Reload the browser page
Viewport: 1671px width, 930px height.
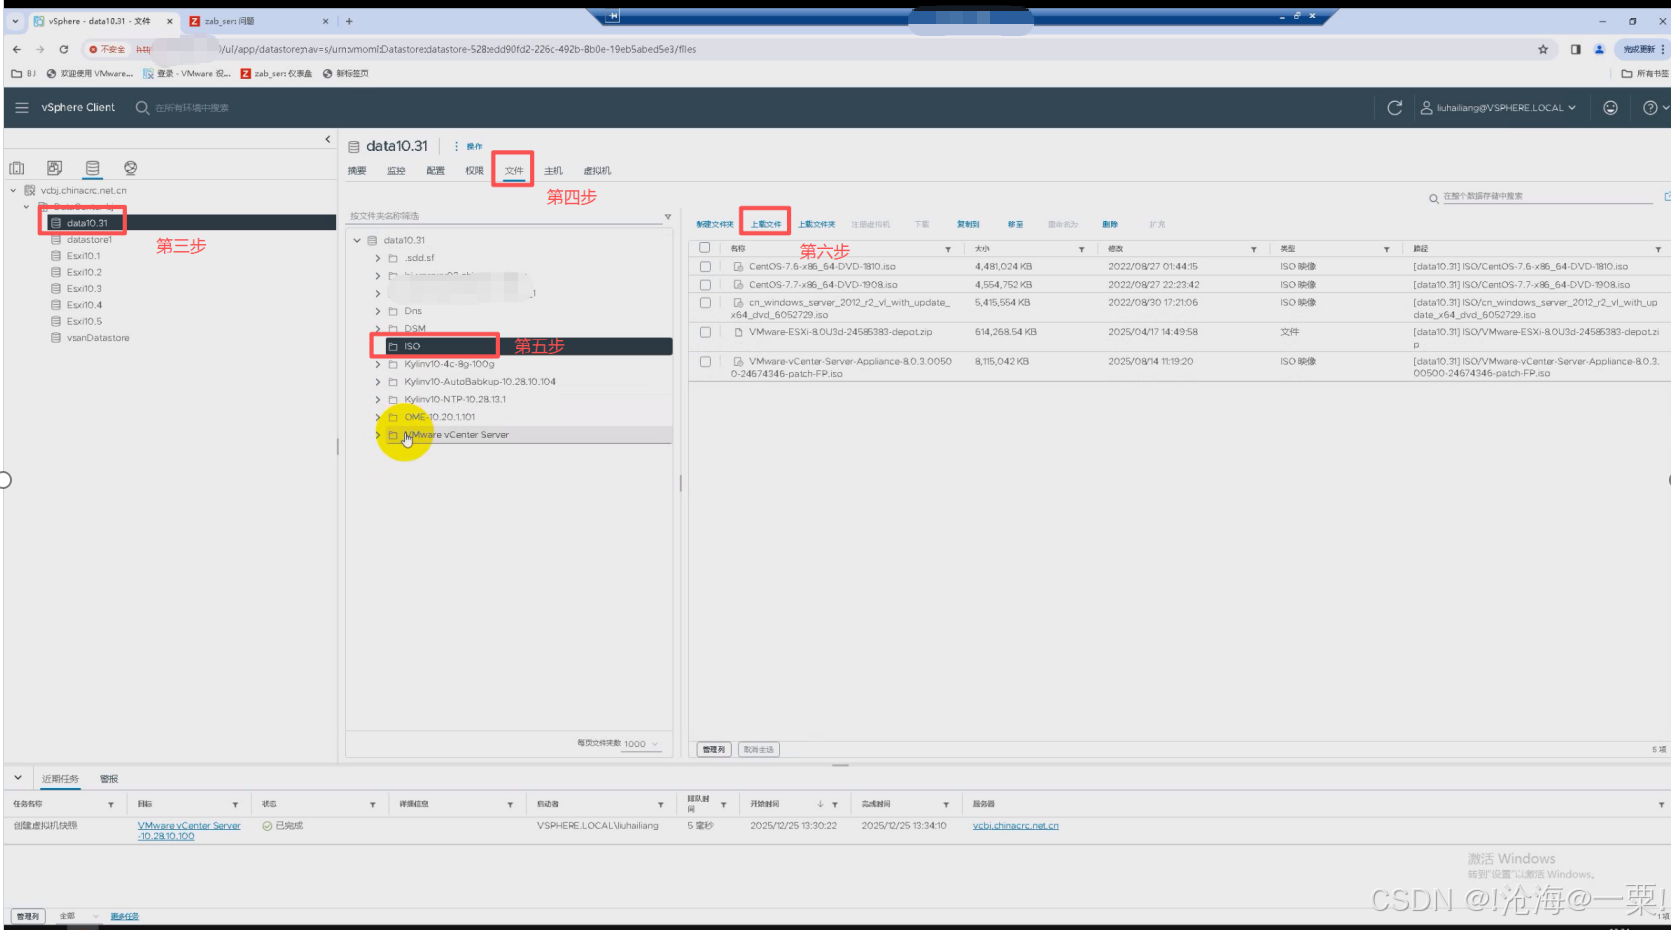pos(63,49)
